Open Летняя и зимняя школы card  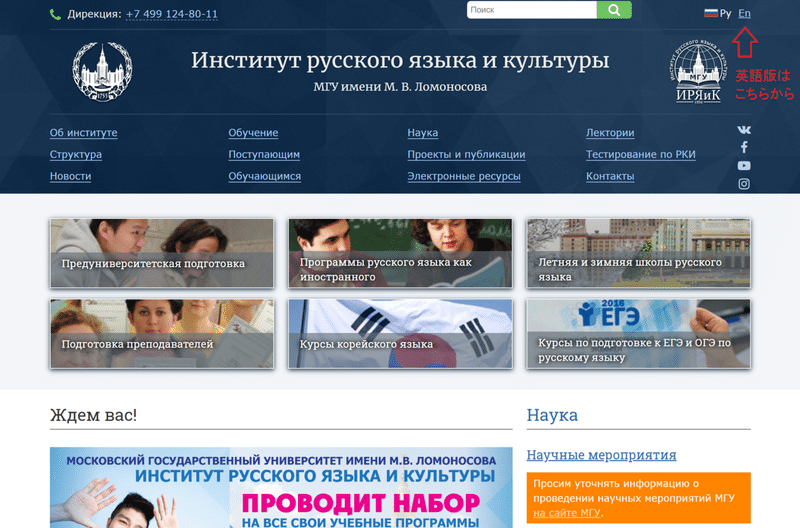(638, 253)
